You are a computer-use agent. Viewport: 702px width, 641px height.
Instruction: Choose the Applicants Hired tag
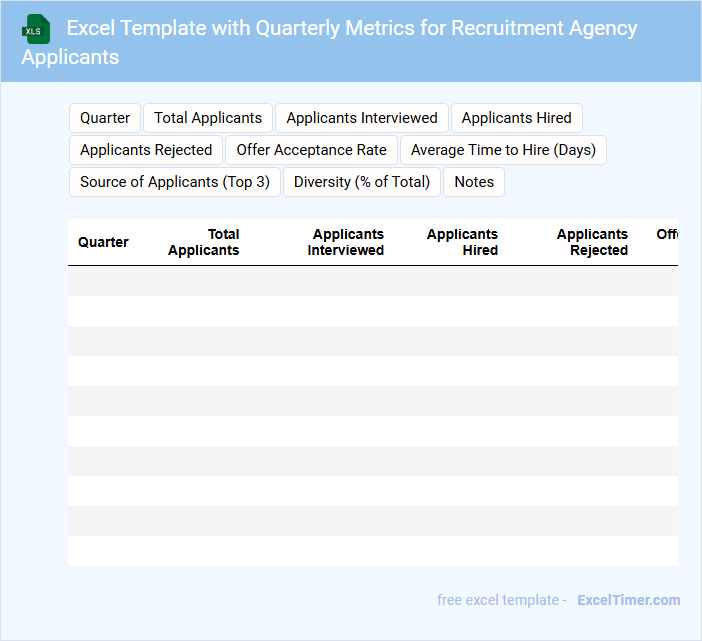pos(516,118)
